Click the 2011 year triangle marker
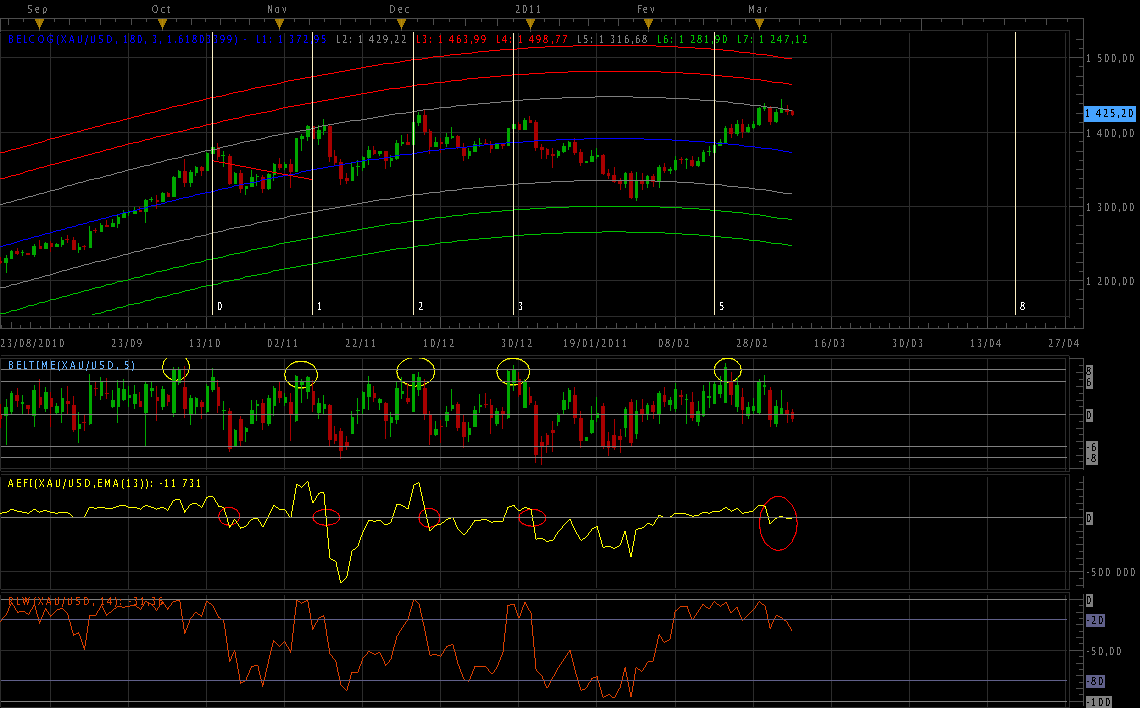Screen dimensions: 1140x708 [529, 23]
